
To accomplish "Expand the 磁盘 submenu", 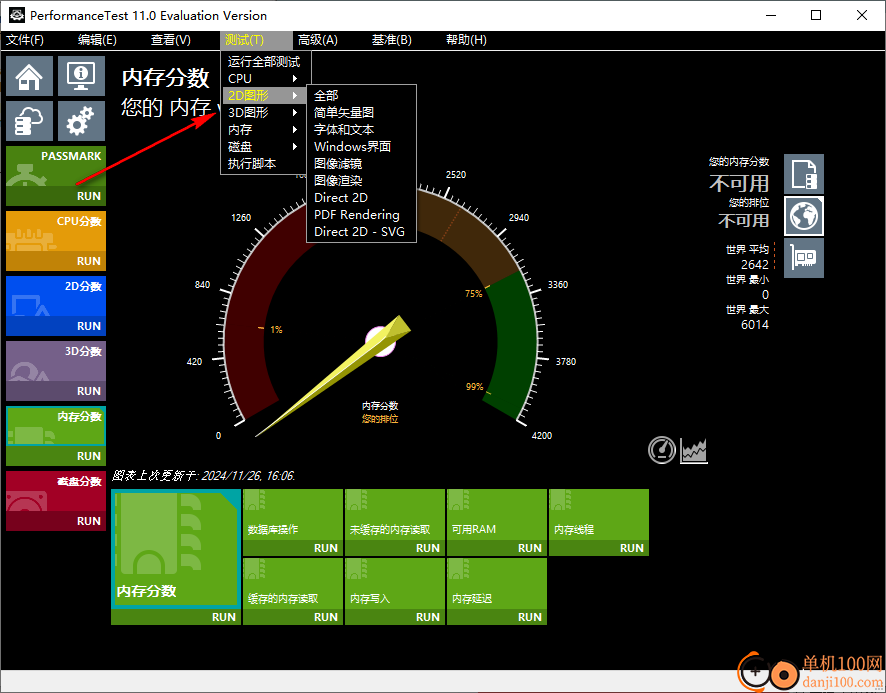I will click(x=266, y=146).
